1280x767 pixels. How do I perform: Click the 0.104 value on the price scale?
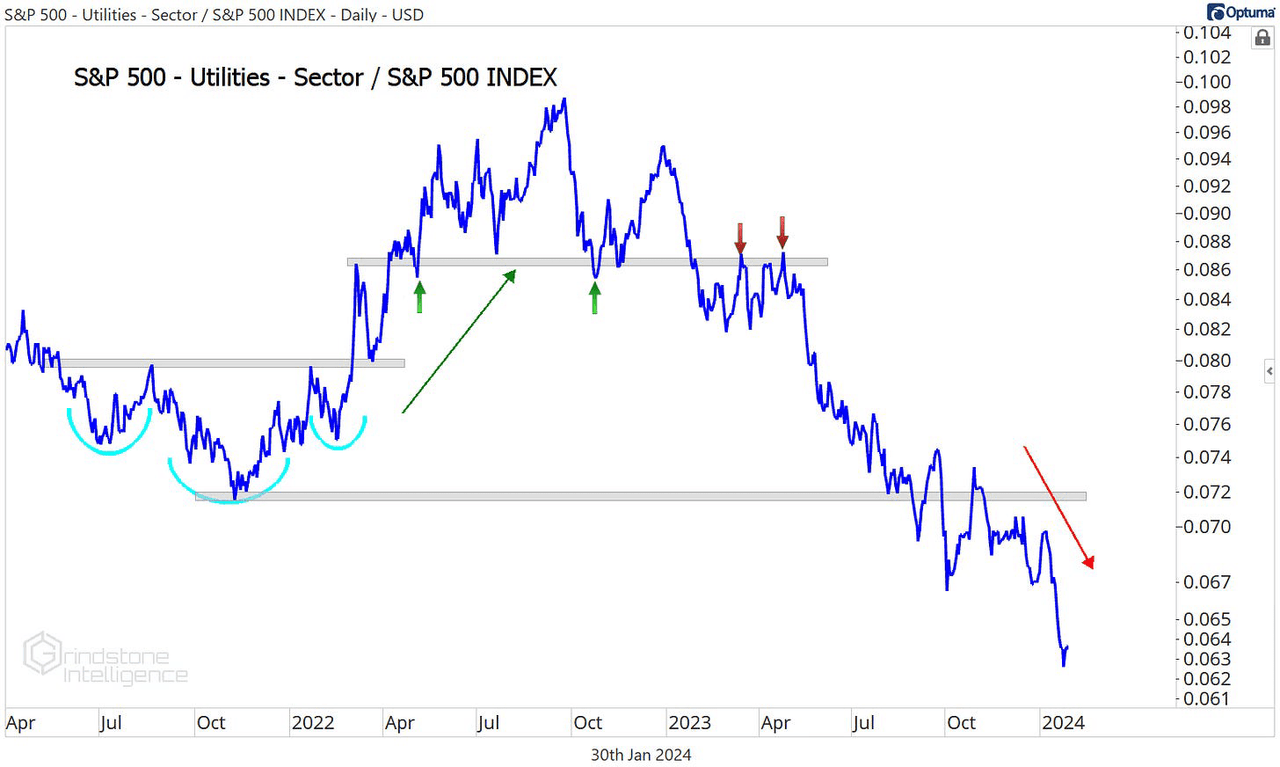coord(1207,33)
